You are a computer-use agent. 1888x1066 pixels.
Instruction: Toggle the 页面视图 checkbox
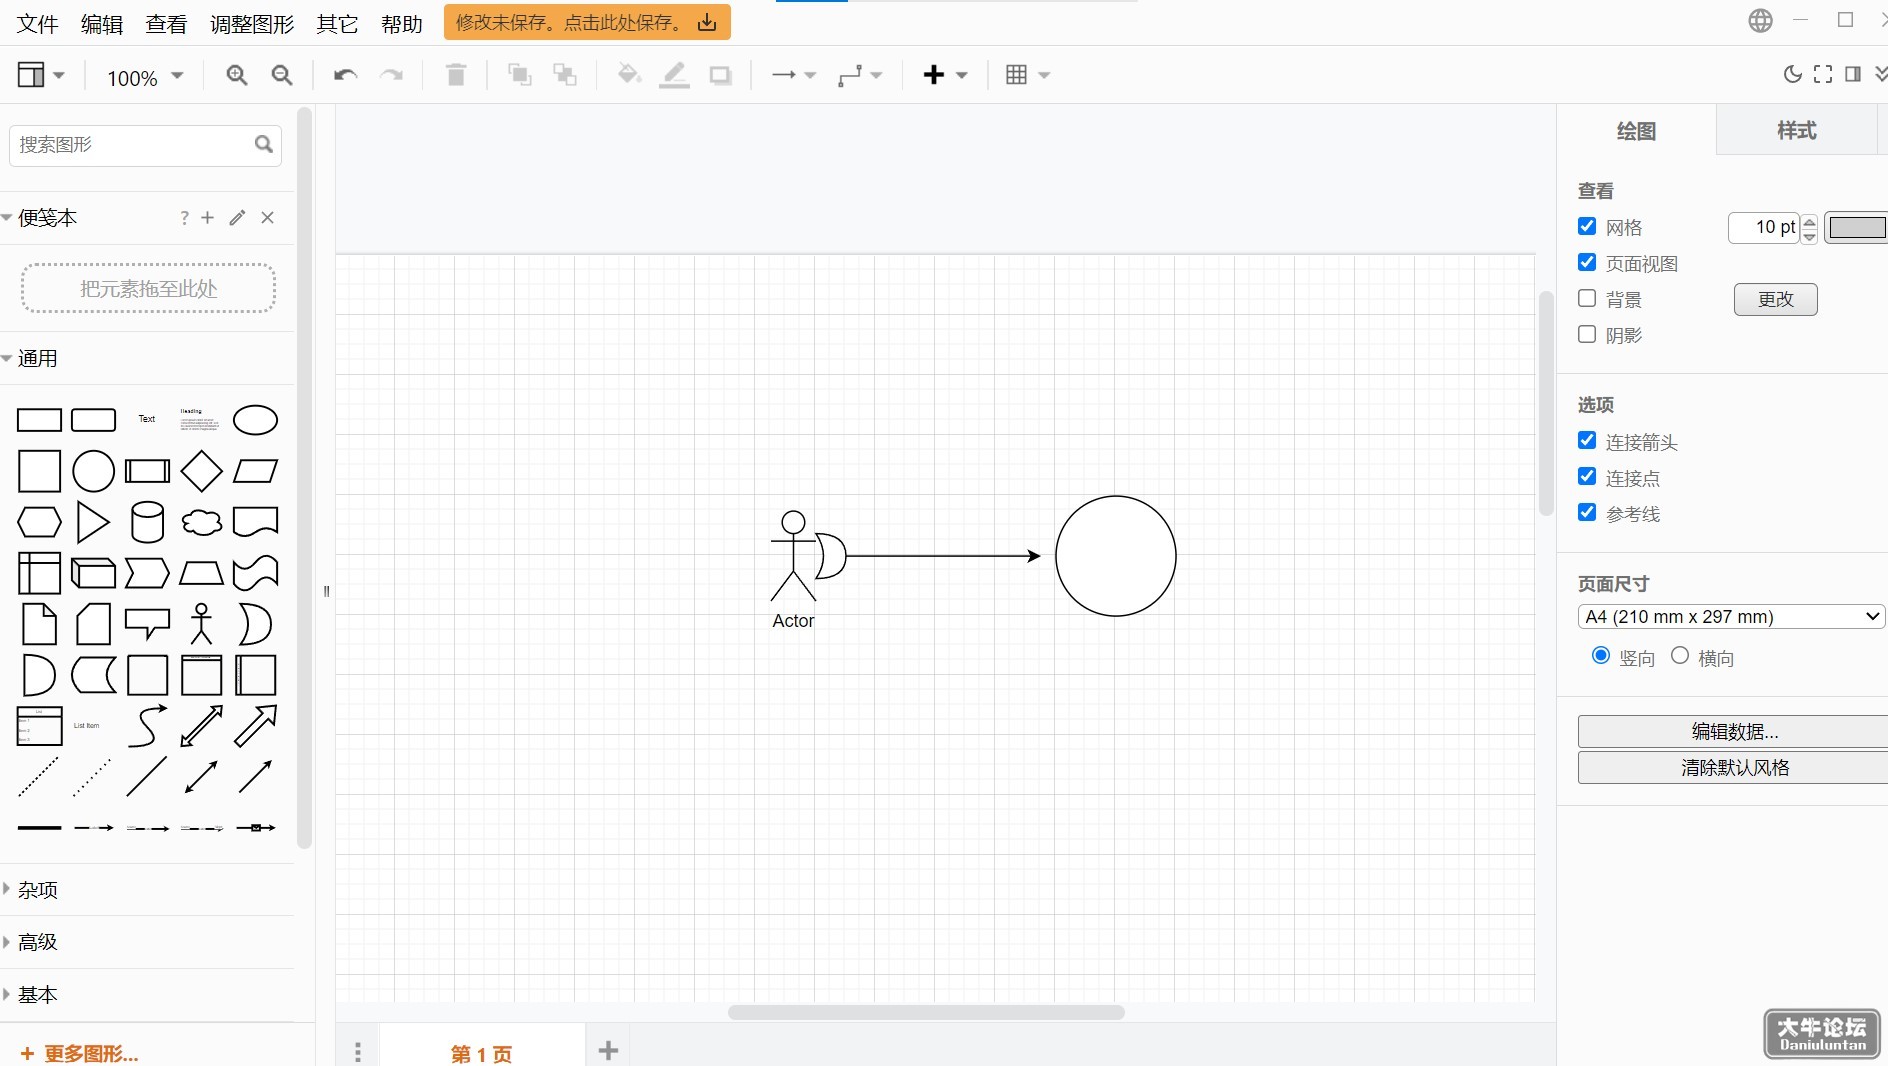click(x=1587, y=262)
